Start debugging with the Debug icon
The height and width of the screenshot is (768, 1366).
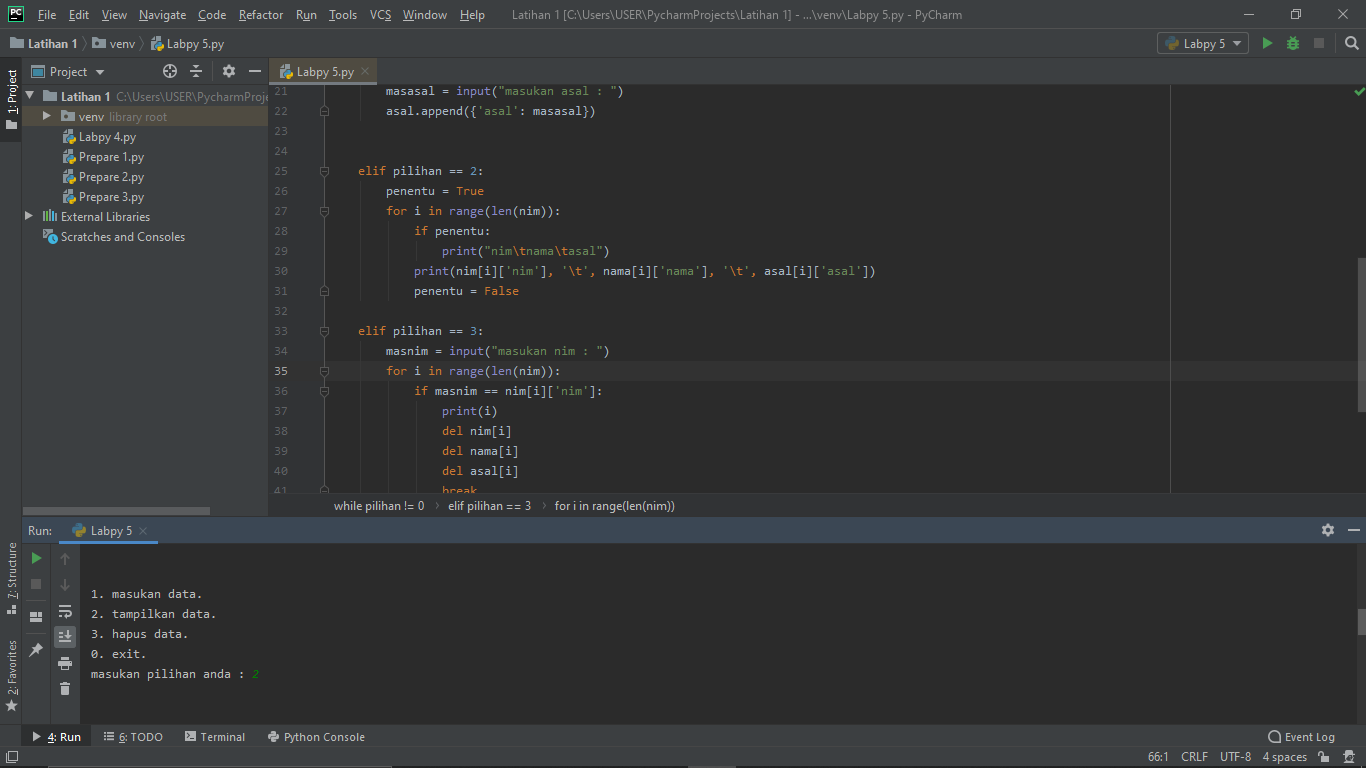1293,44
